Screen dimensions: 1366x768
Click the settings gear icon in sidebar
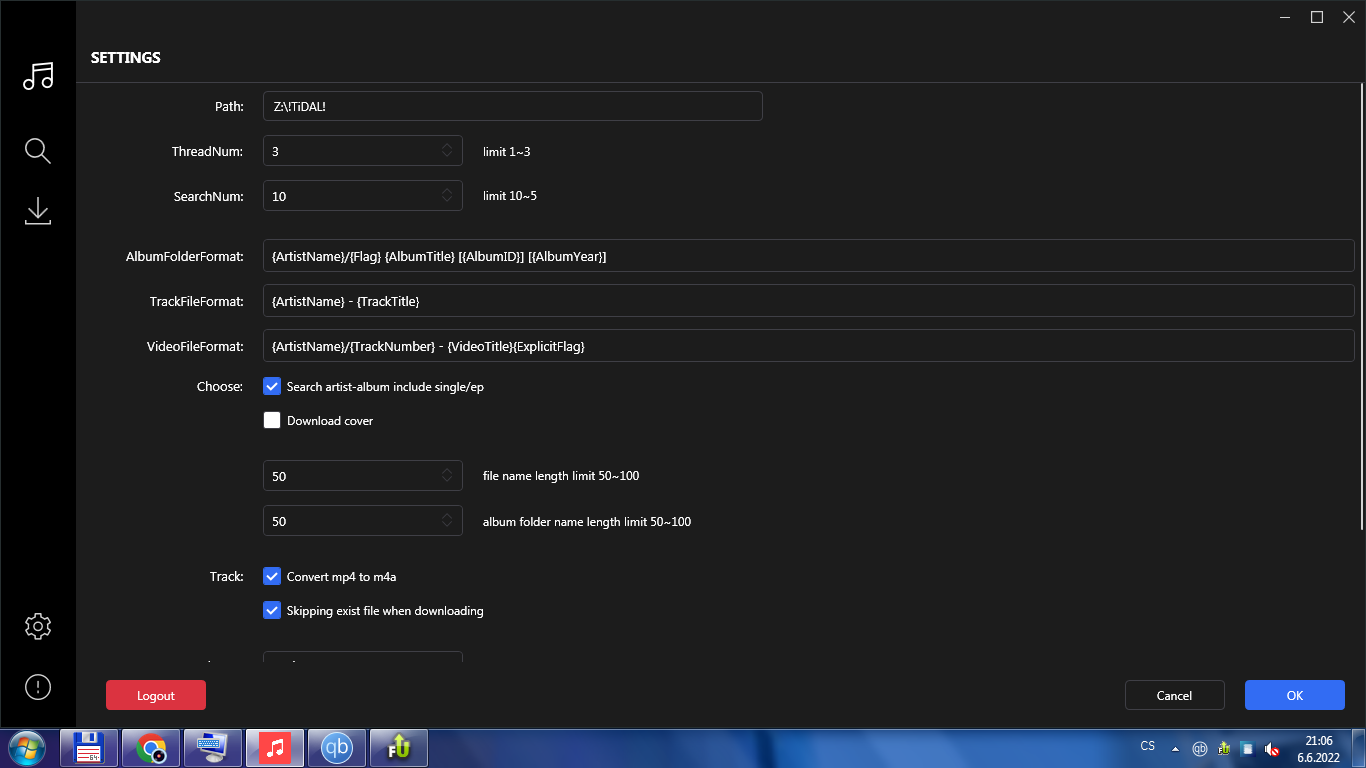(38, 626)
